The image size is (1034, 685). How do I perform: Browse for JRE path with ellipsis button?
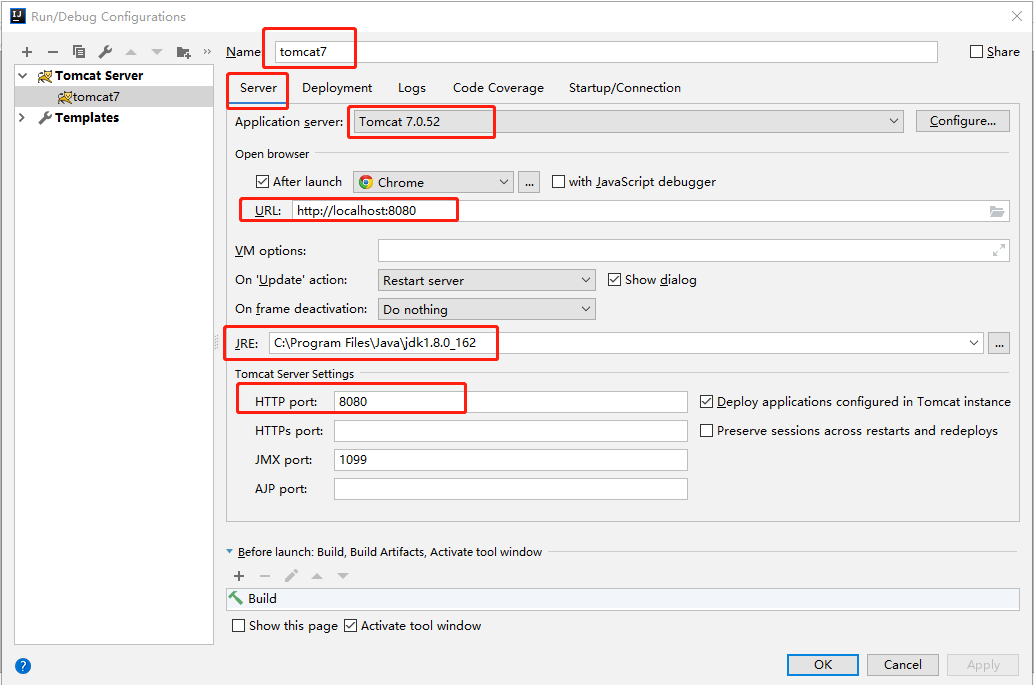pos(999,343)
